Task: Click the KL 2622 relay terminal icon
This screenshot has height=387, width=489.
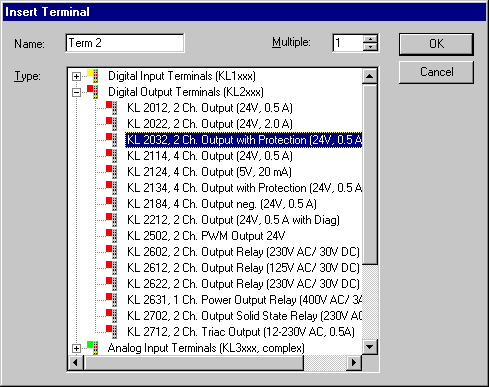Action: pos(112,284)
